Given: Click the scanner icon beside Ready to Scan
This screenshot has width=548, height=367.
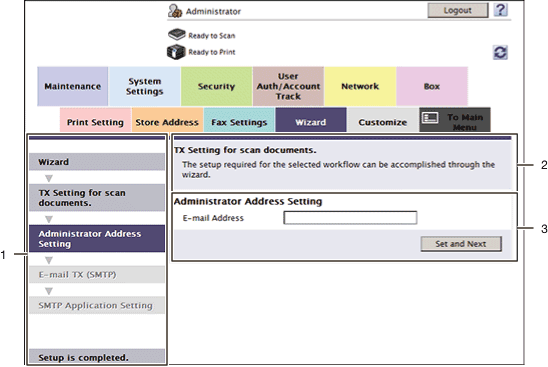Looking at the screenshot, I should [x=177, y=35].
